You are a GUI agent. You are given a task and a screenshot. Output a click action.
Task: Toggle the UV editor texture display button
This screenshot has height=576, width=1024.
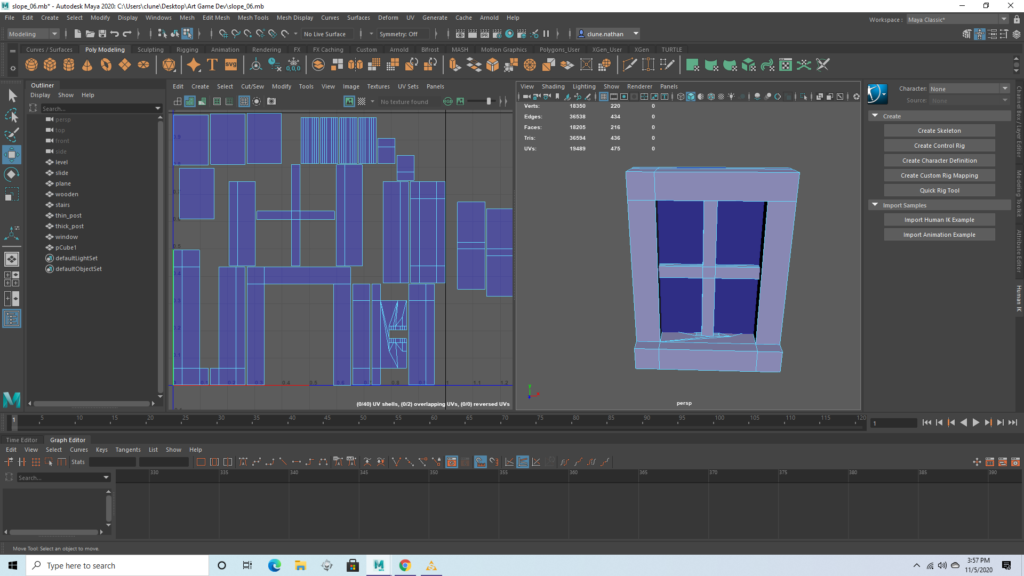(x=349, y=101)
